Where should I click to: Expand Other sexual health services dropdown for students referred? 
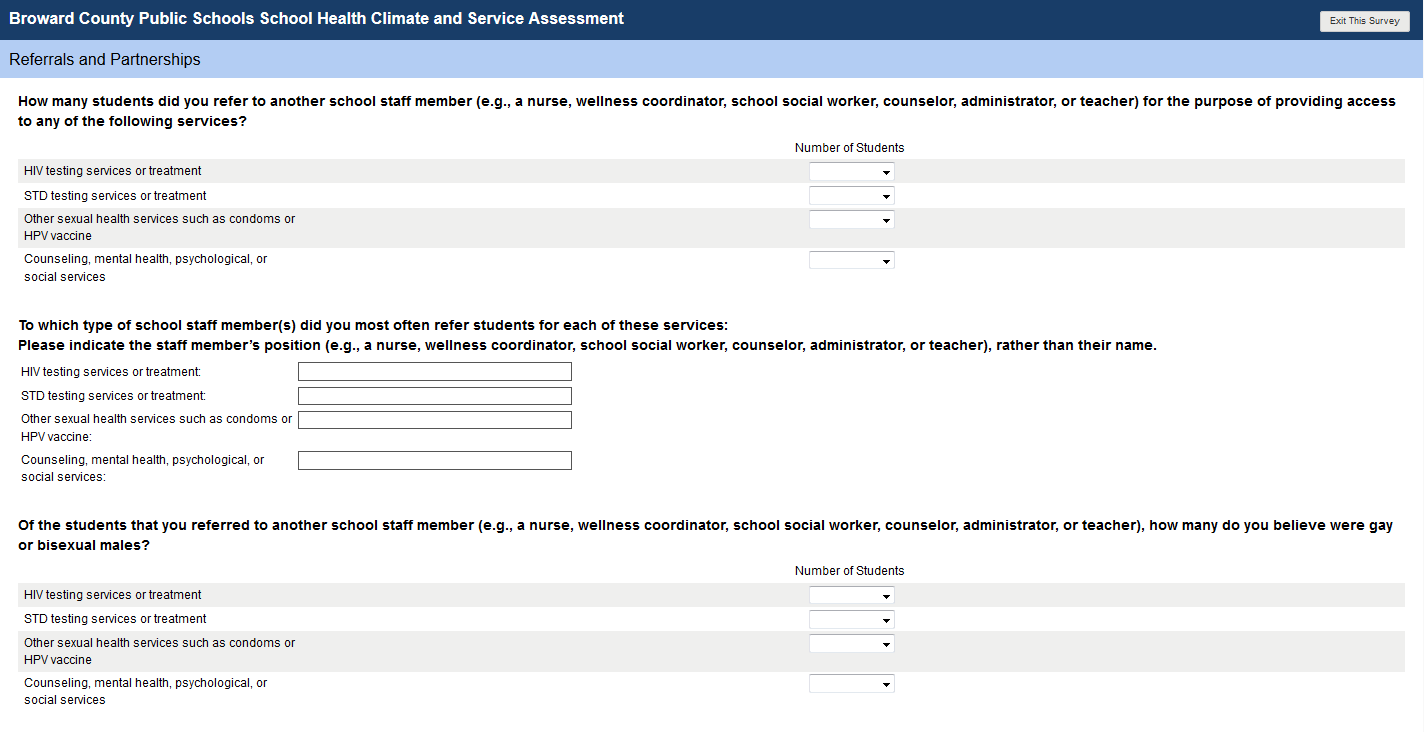click(852, 220)
